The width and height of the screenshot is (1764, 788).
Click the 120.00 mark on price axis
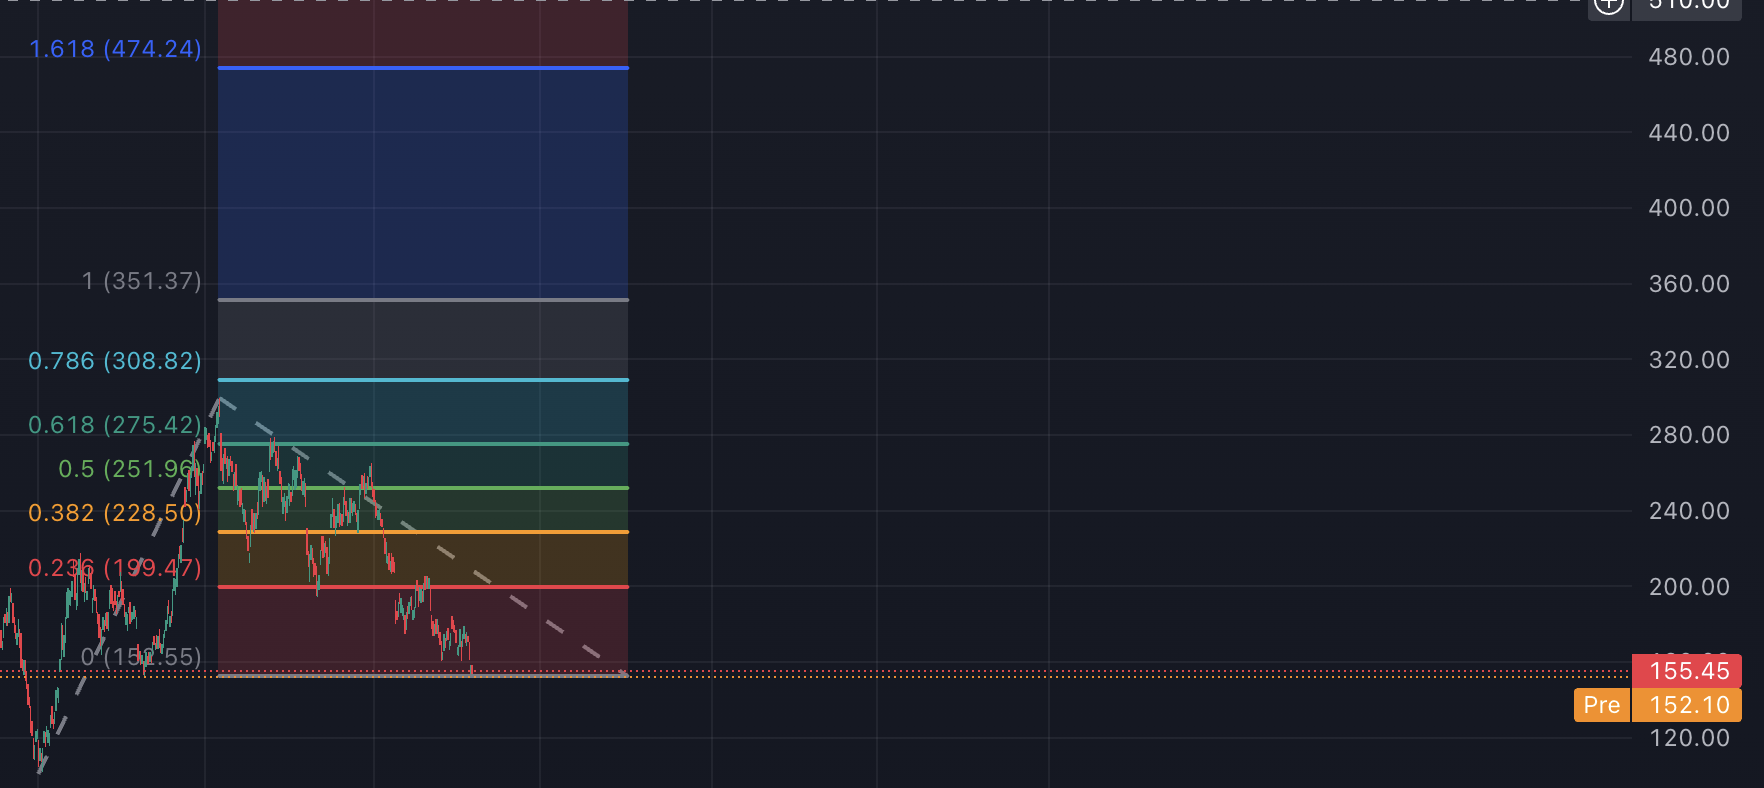click(1688, 738)
